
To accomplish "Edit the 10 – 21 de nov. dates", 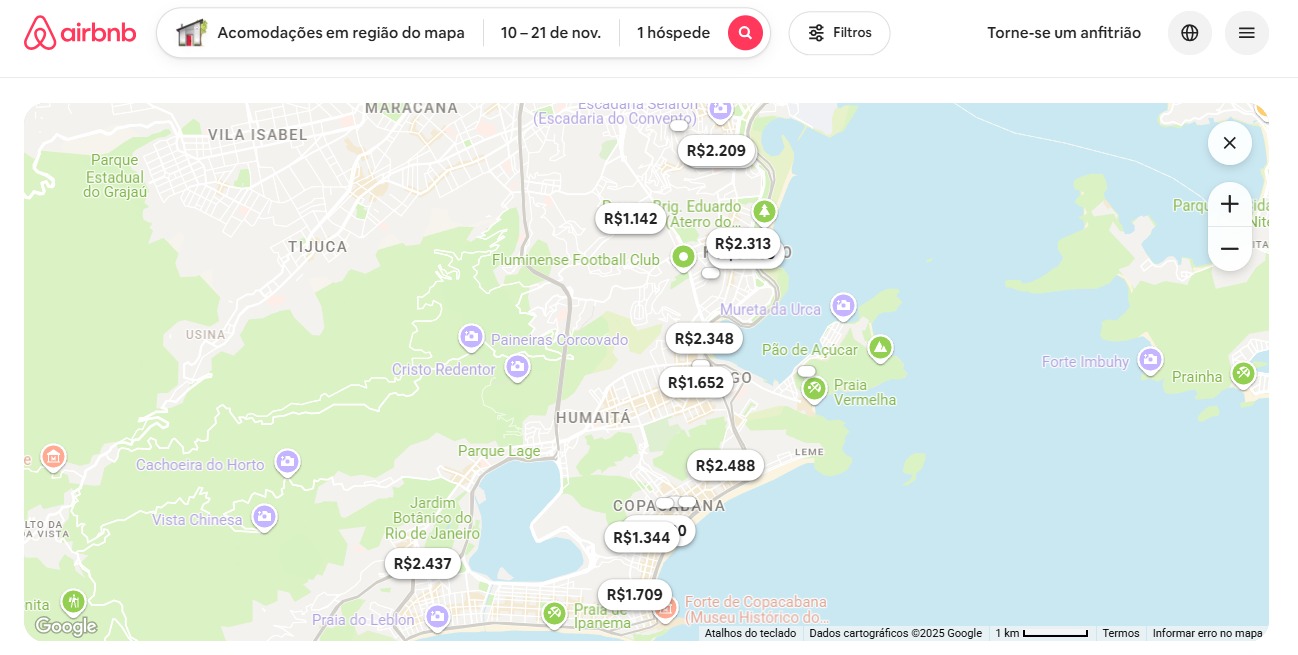I will point(551,33).
